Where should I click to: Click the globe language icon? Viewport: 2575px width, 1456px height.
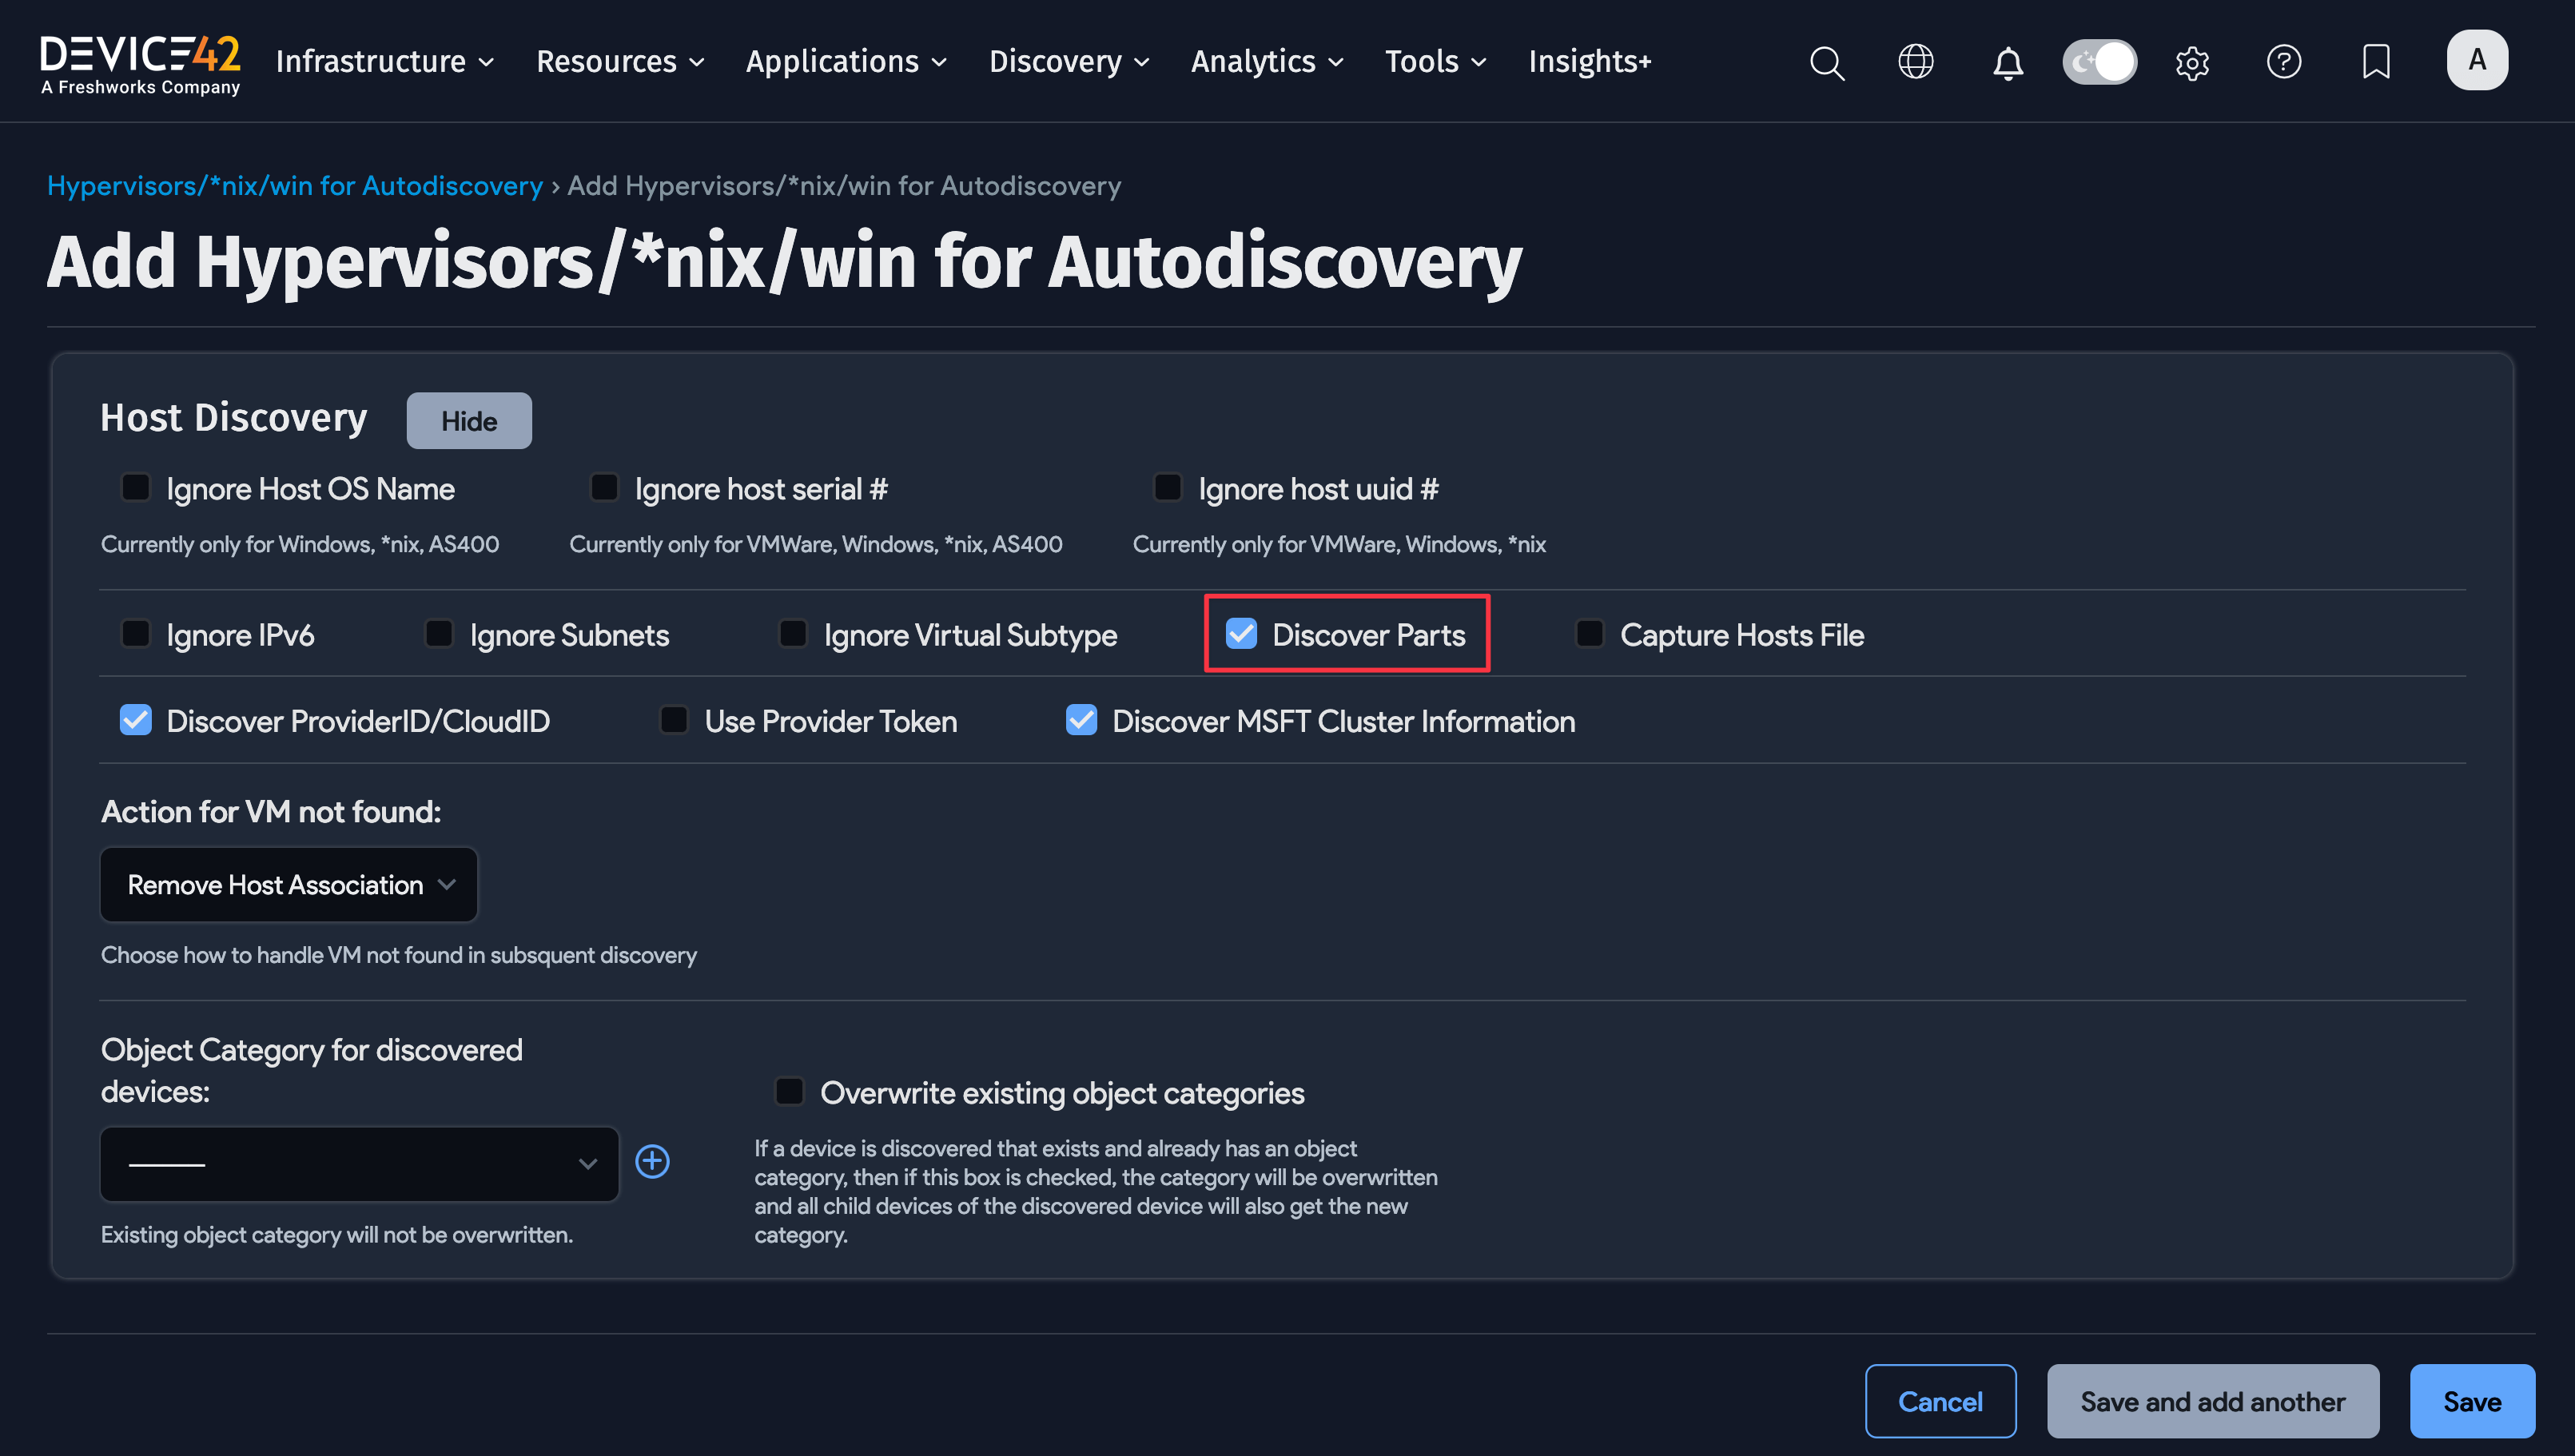click(x=1916, y=62)
